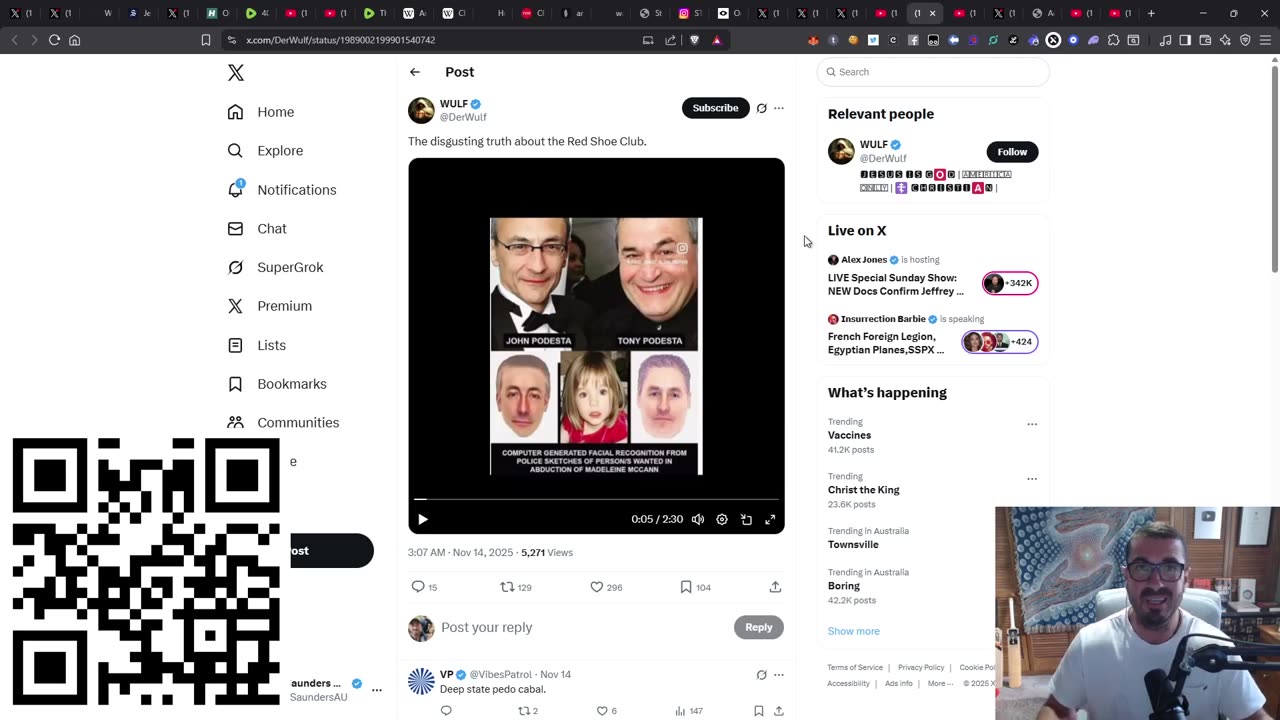The image size is (1280, 720).
Task: Expand the More footer menu
Action: (940, 683)
